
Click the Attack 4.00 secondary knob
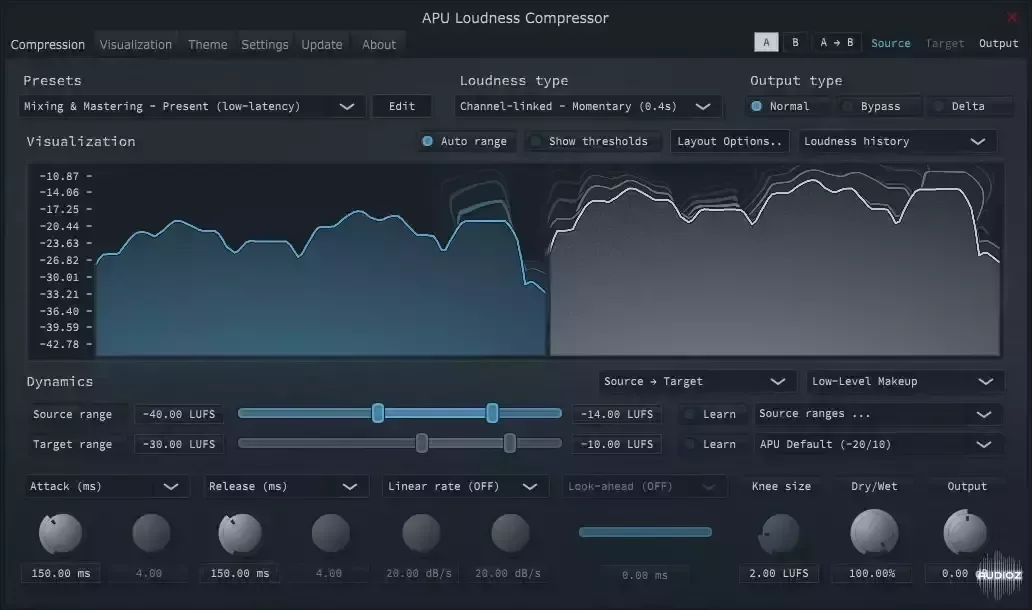(x=151, y=534)
